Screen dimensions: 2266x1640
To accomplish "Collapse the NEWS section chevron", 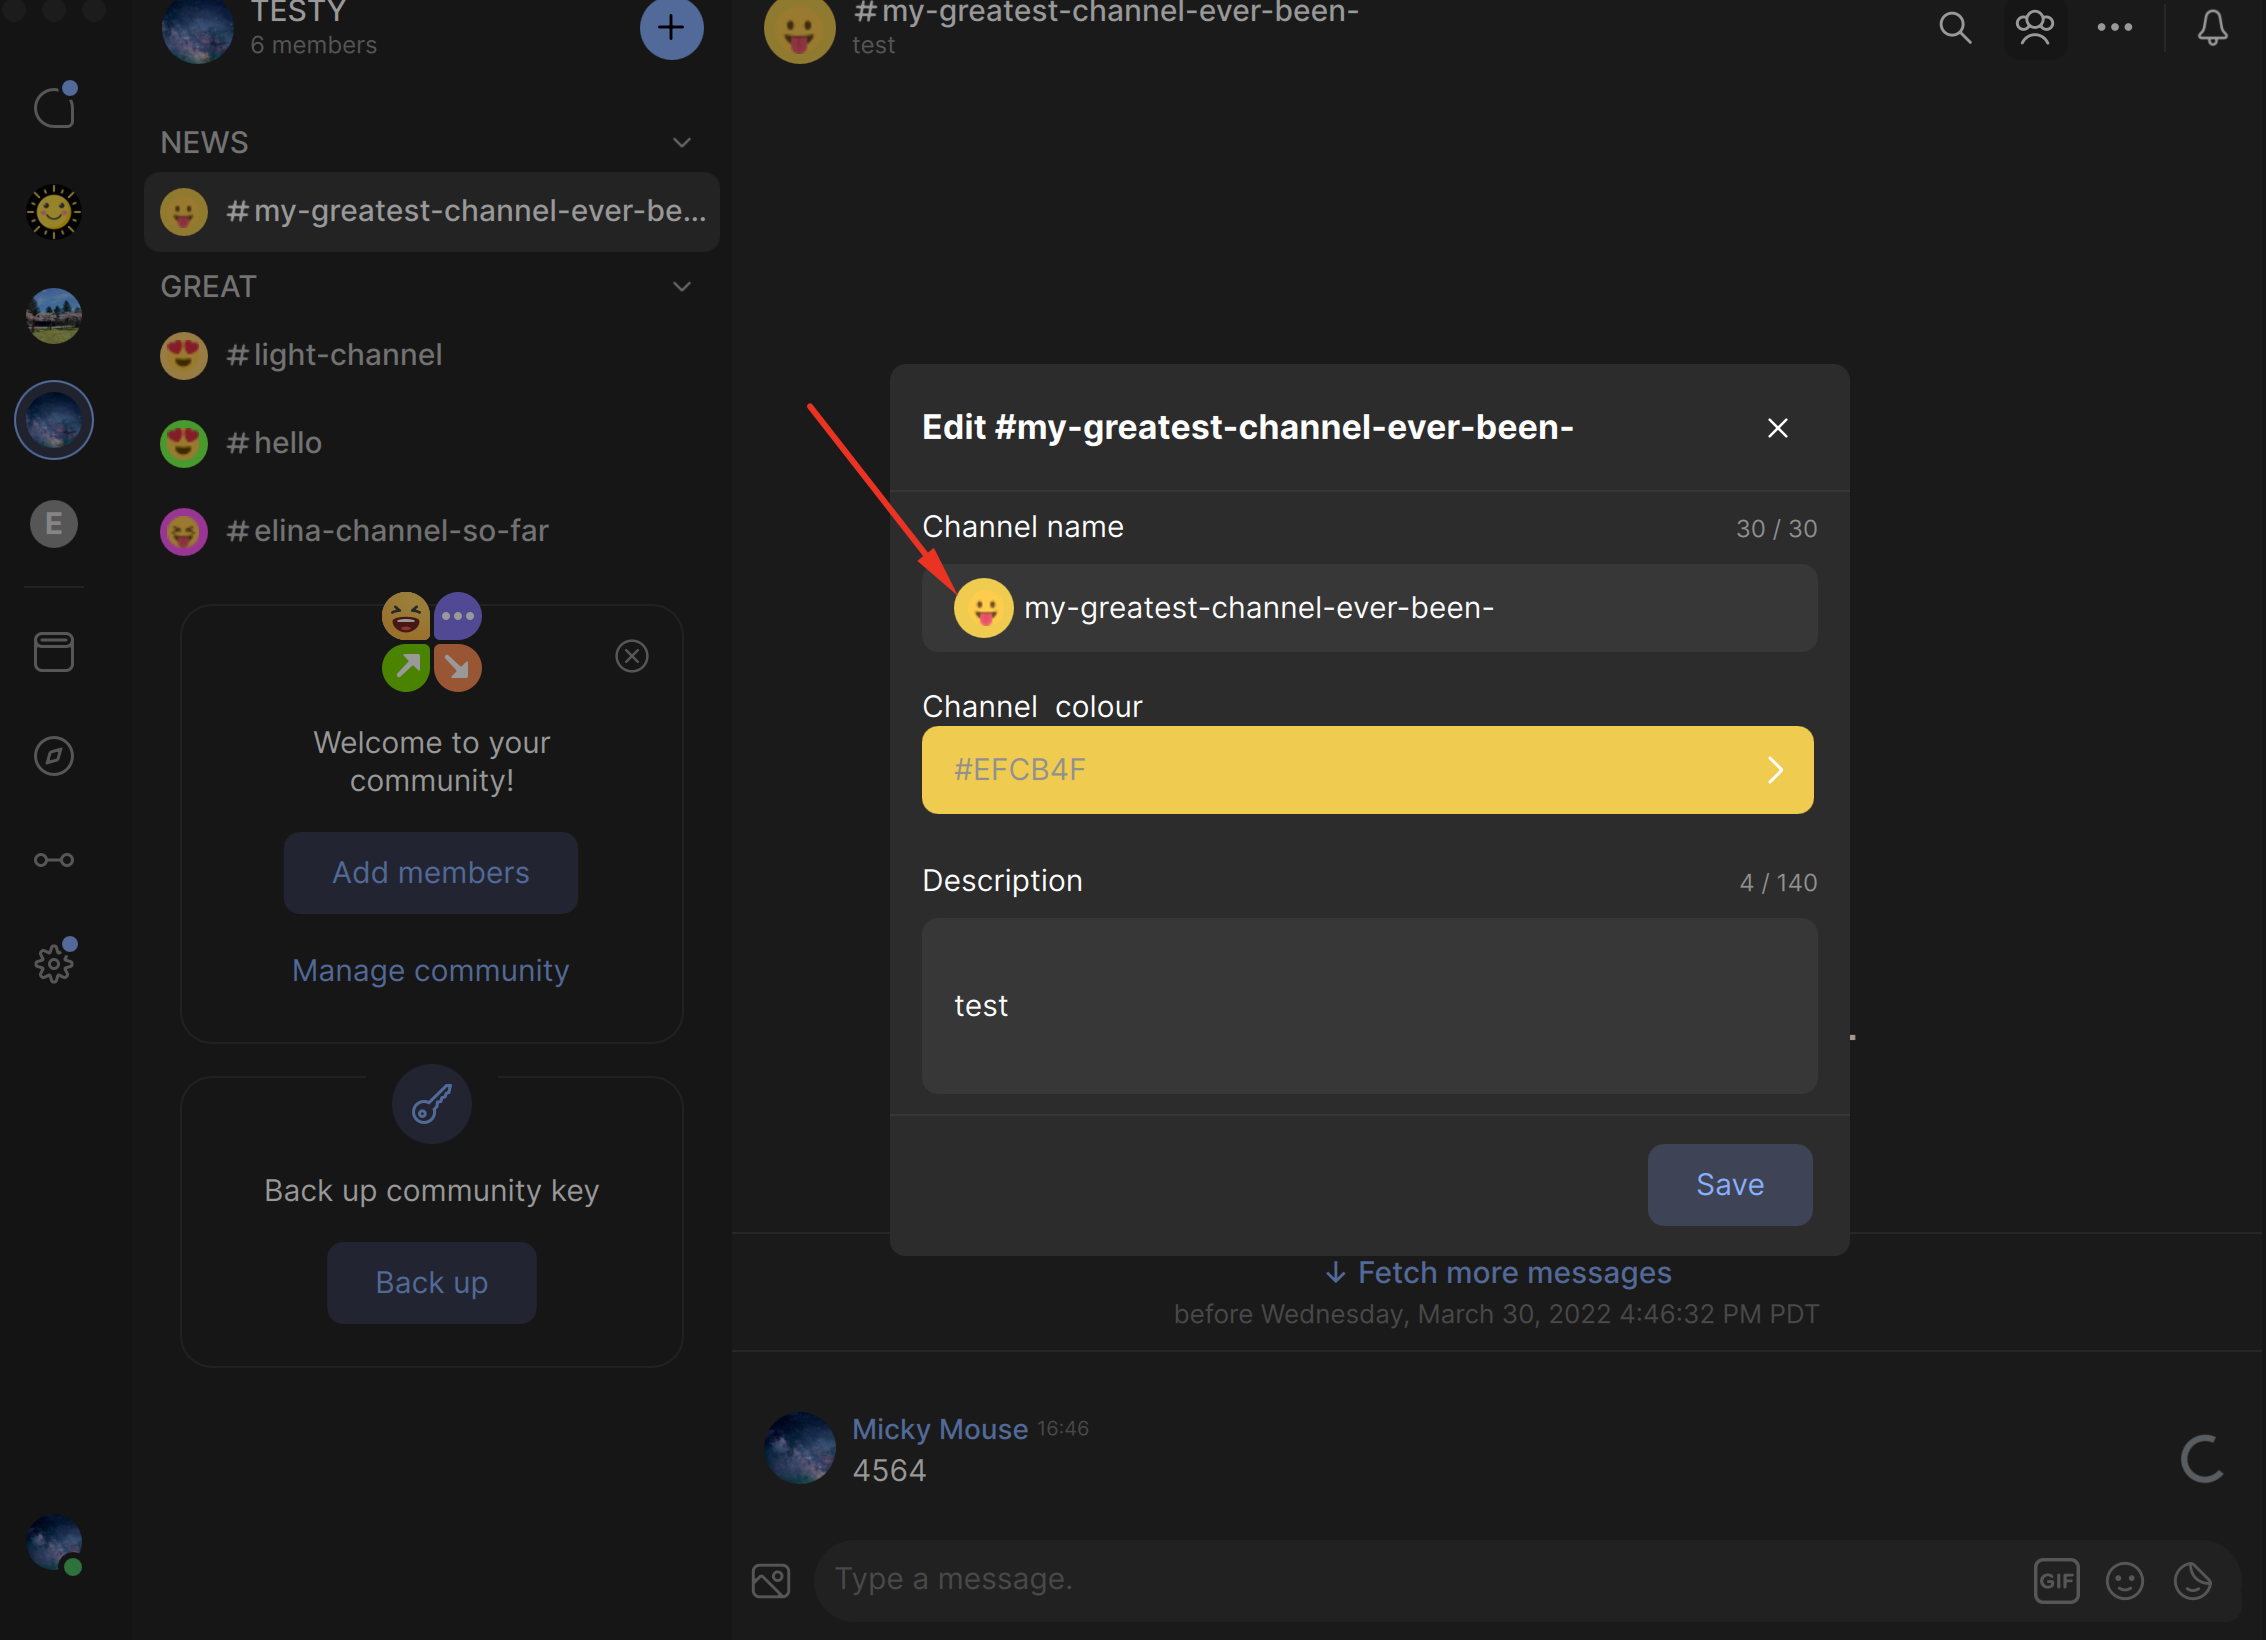I will click(682, 142).
